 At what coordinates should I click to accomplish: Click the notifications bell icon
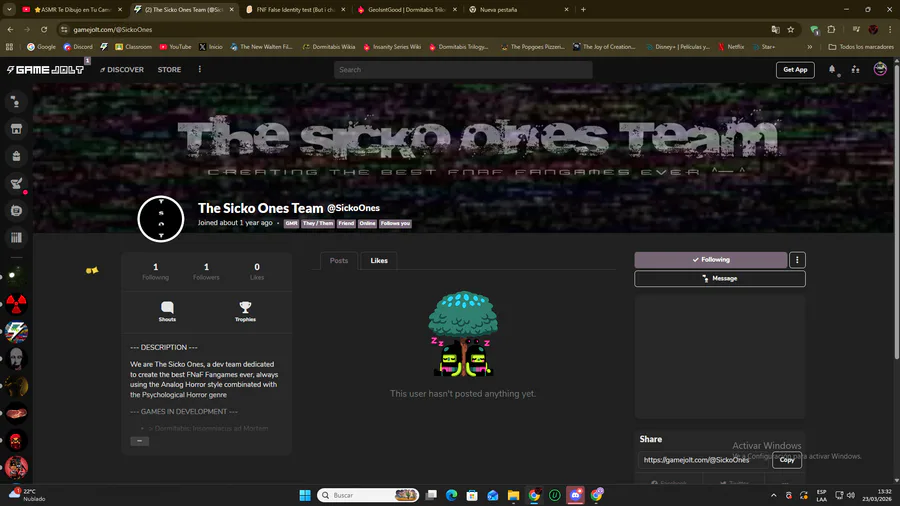[832, 69]
